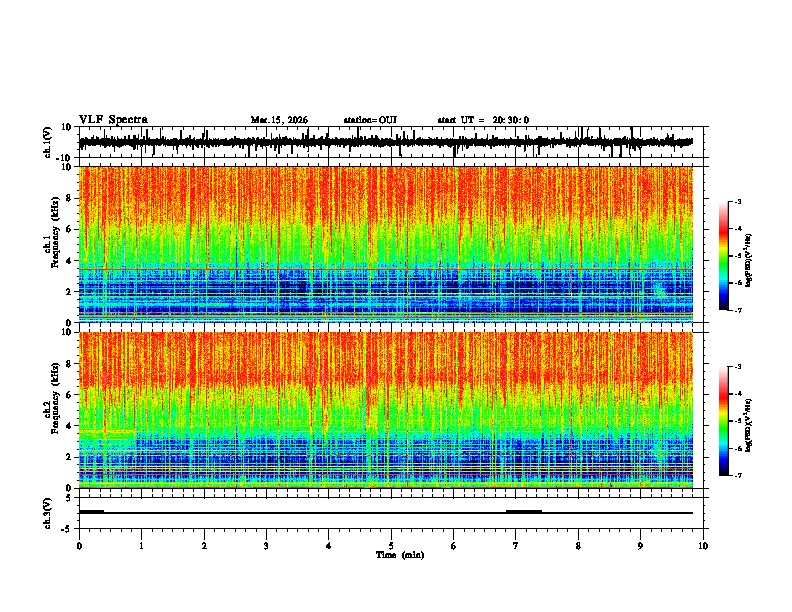This screenshot has height=612, width=792.
Task: Click the "VLF Spectra" plot title
Action: [x=113, y=120]
